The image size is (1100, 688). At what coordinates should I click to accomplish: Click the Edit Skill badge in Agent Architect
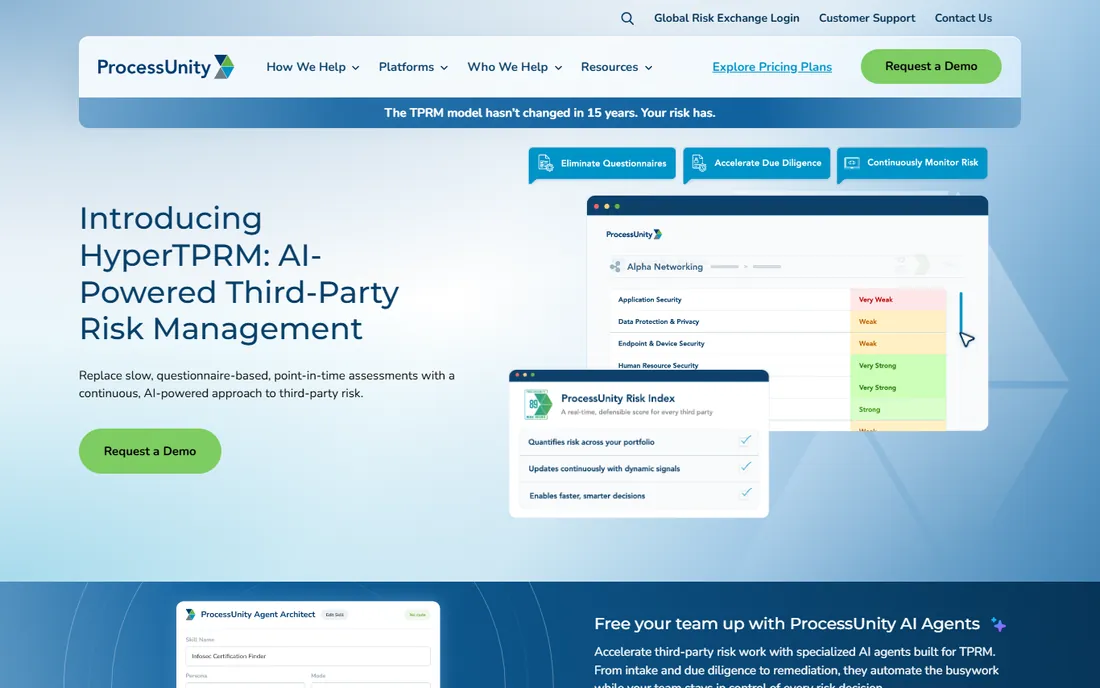(x=335, y=615)
